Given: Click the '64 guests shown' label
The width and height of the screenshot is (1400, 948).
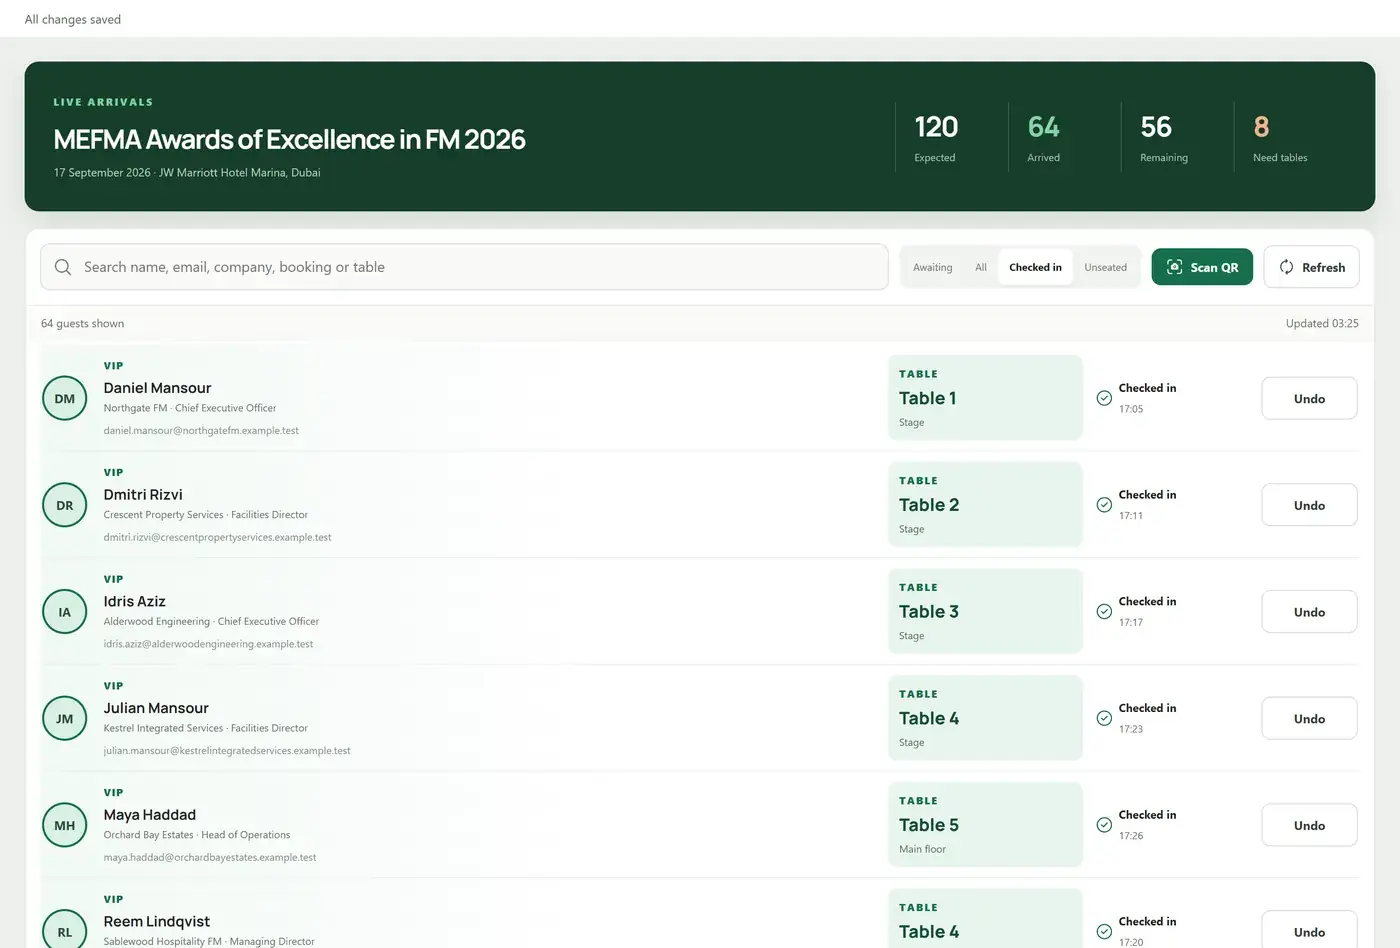Looking at the screenshot, I should click(x=82, y=323).
